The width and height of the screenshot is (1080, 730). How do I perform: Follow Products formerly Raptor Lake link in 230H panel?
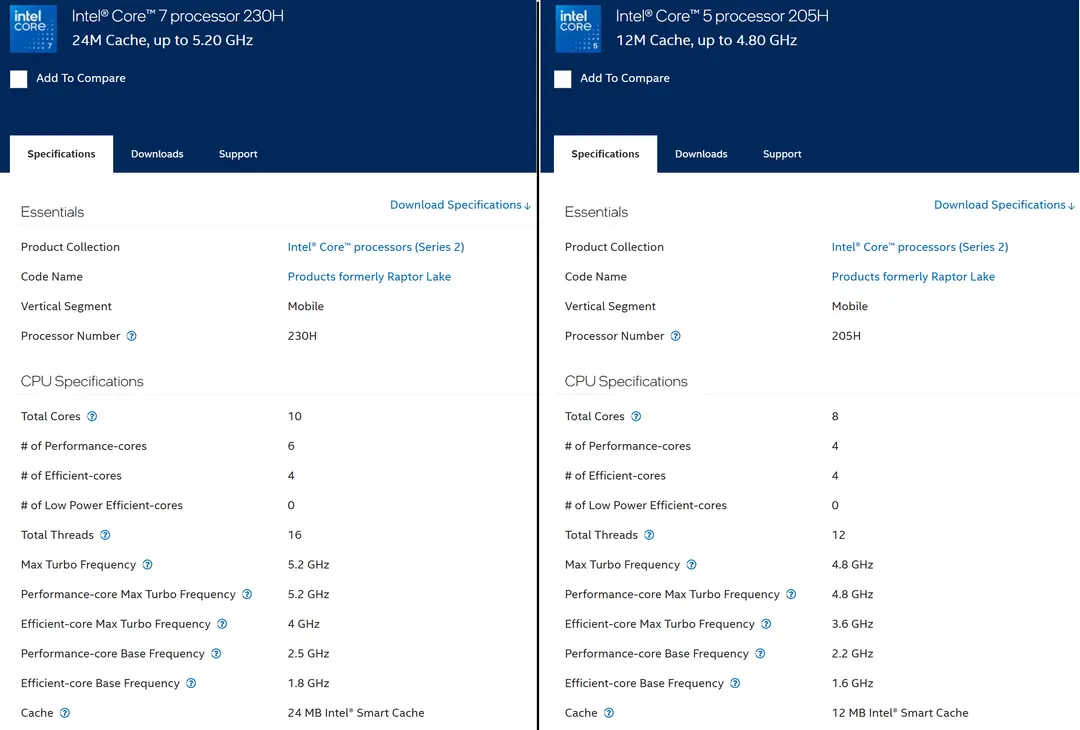pos(369,276)
